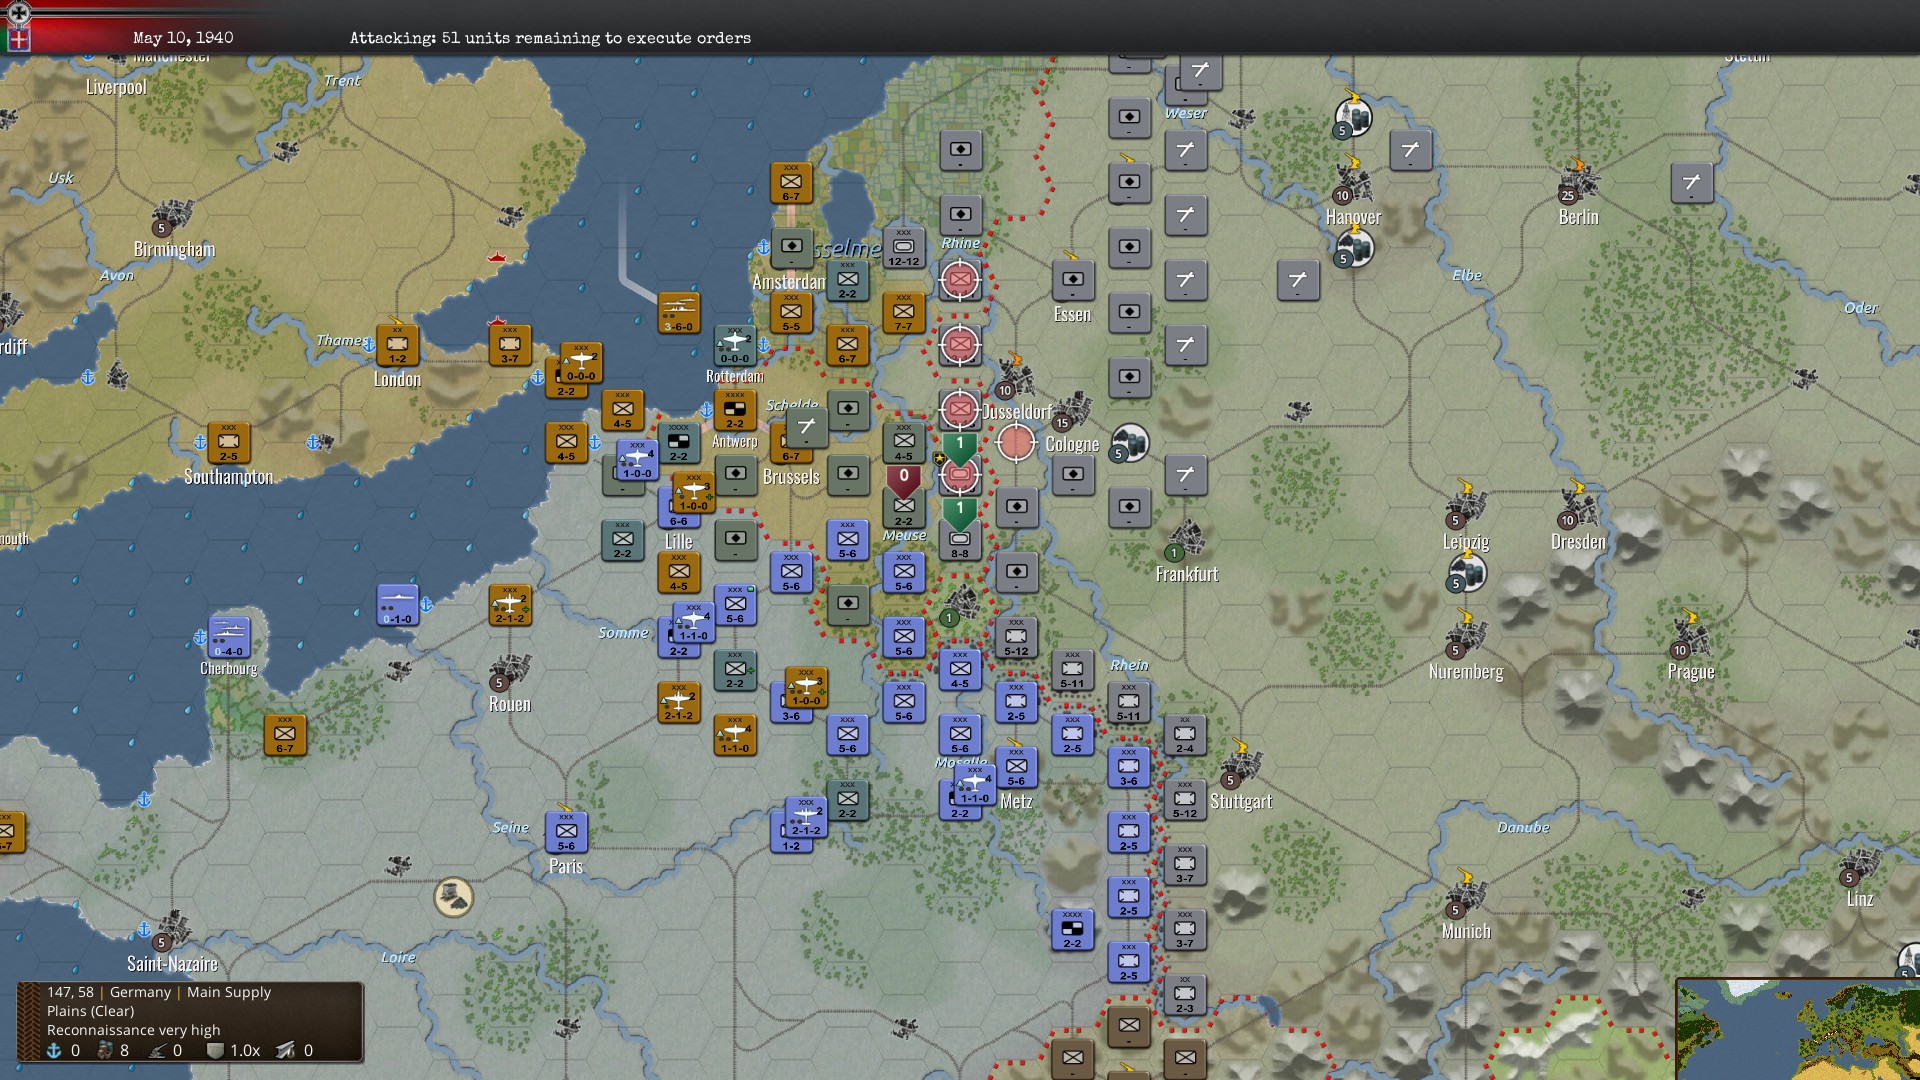Viewport: 1920px width, 1080px height.
Task: Click the hex information panel
Action: pos(190,1021)
